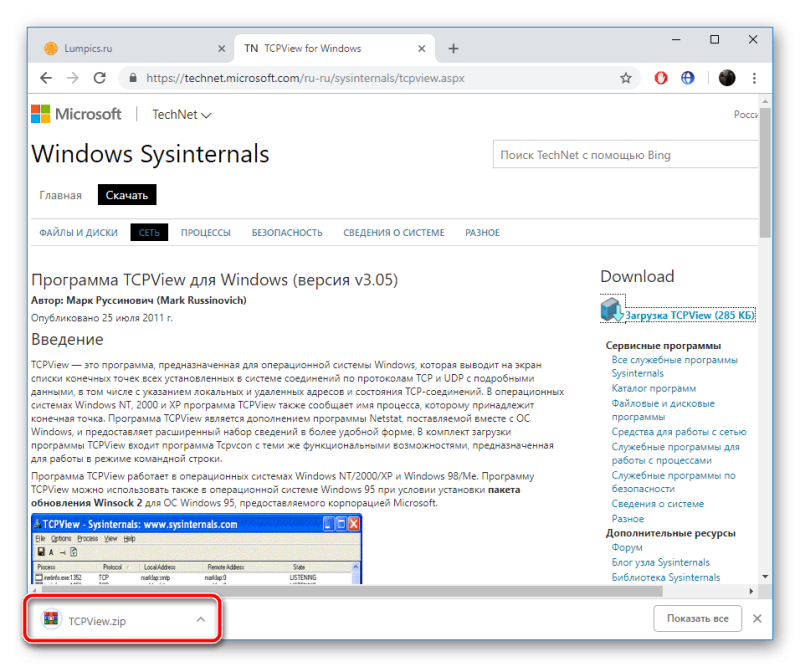Viewport: 800px width, 667px height.
Task: Open the Сведения о системе sidebar link
Action: click(x=658, y=504)
